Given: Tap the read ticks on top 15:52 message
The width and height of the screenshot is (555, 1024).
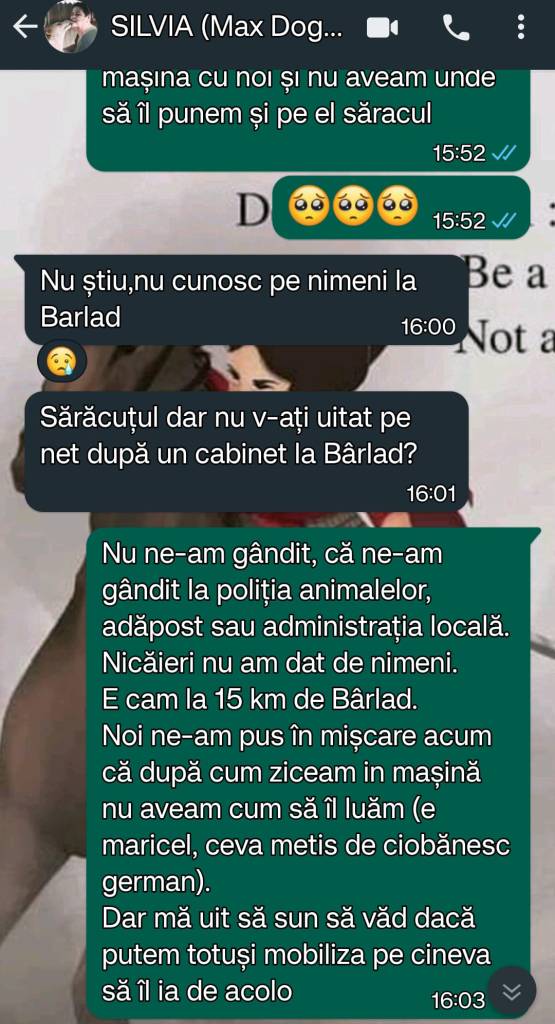Looking at the screenshot, I should 504,153.
